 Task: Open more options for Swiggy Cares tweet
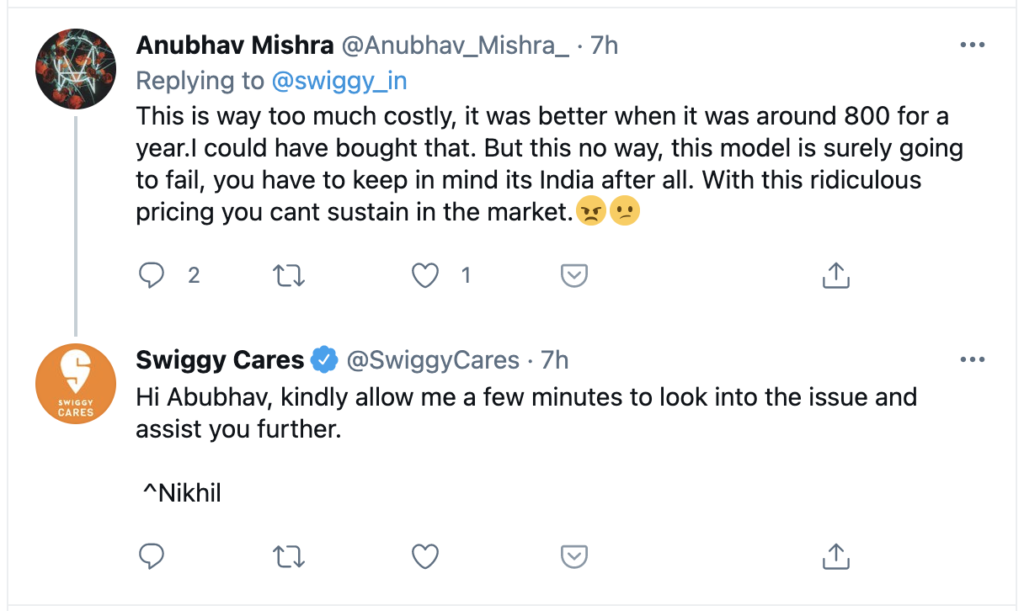coord(972,359)
